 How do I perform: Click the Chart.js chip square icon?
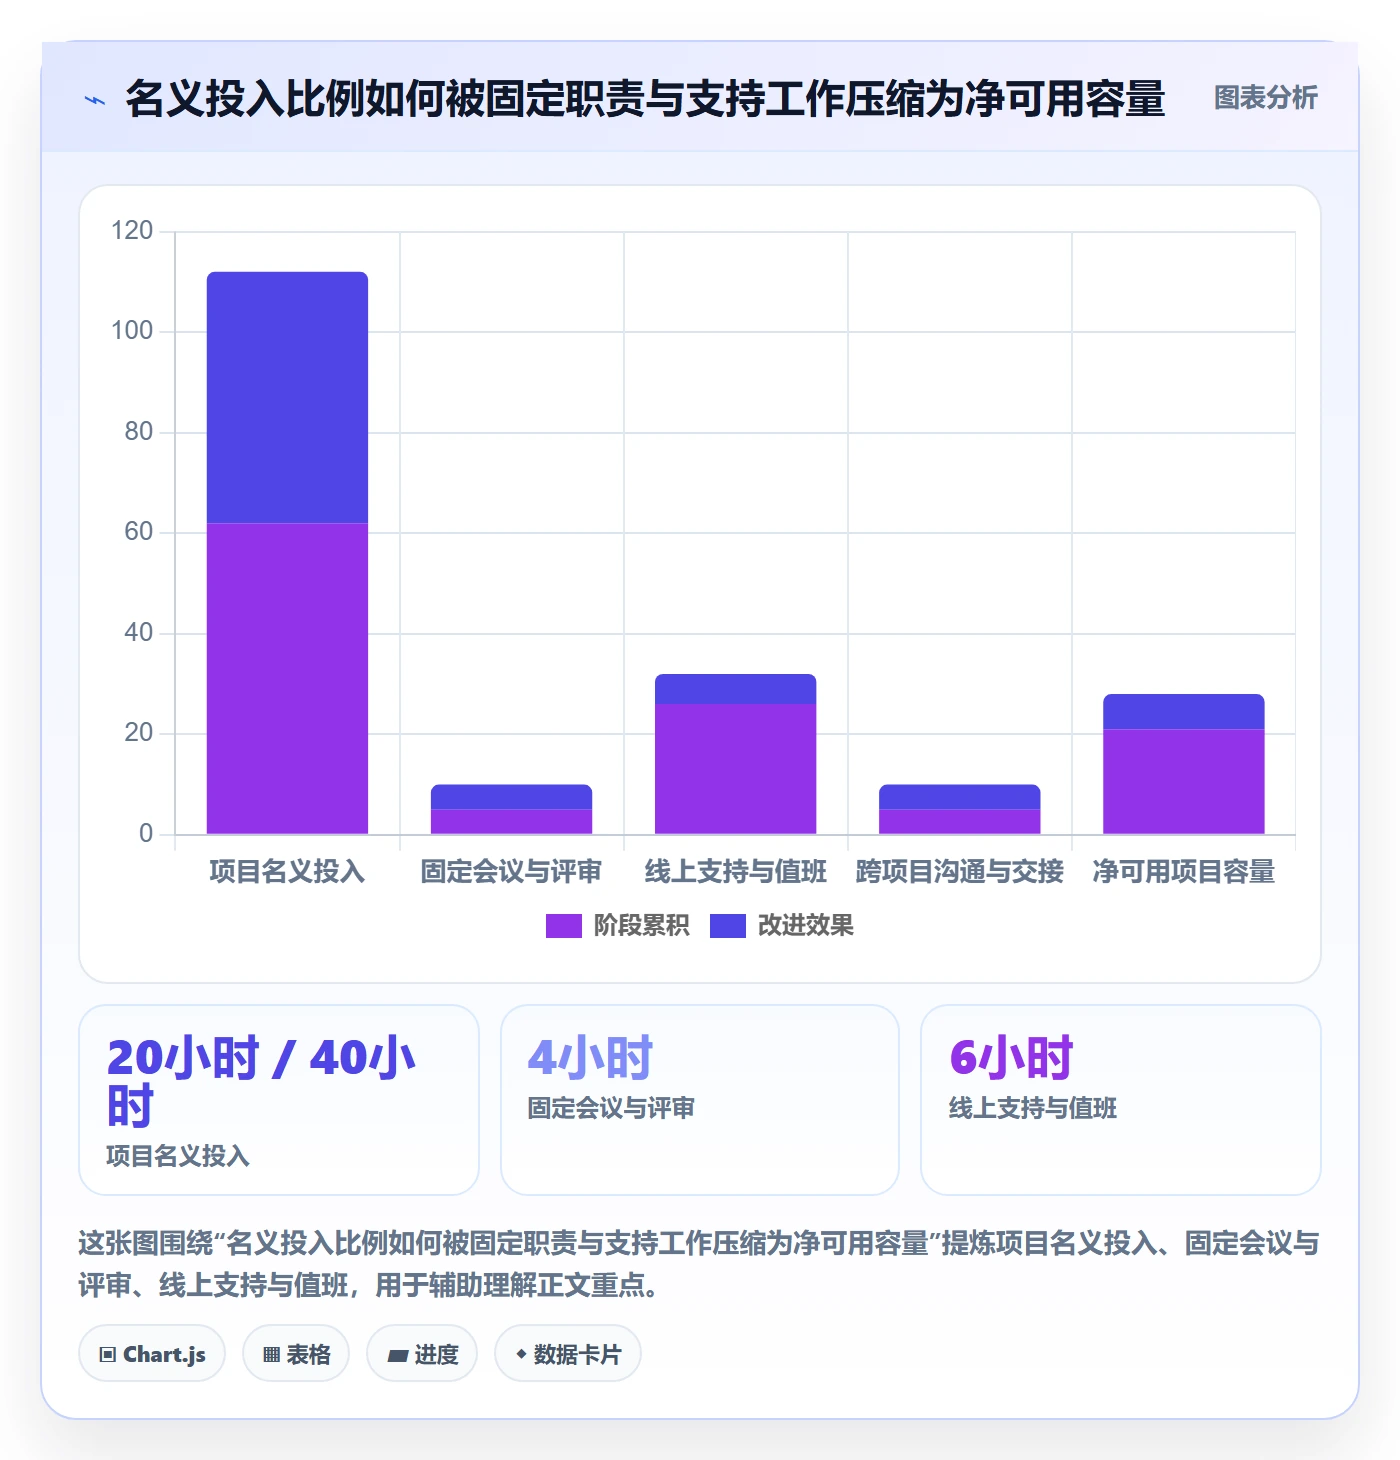coord(108,1355)
